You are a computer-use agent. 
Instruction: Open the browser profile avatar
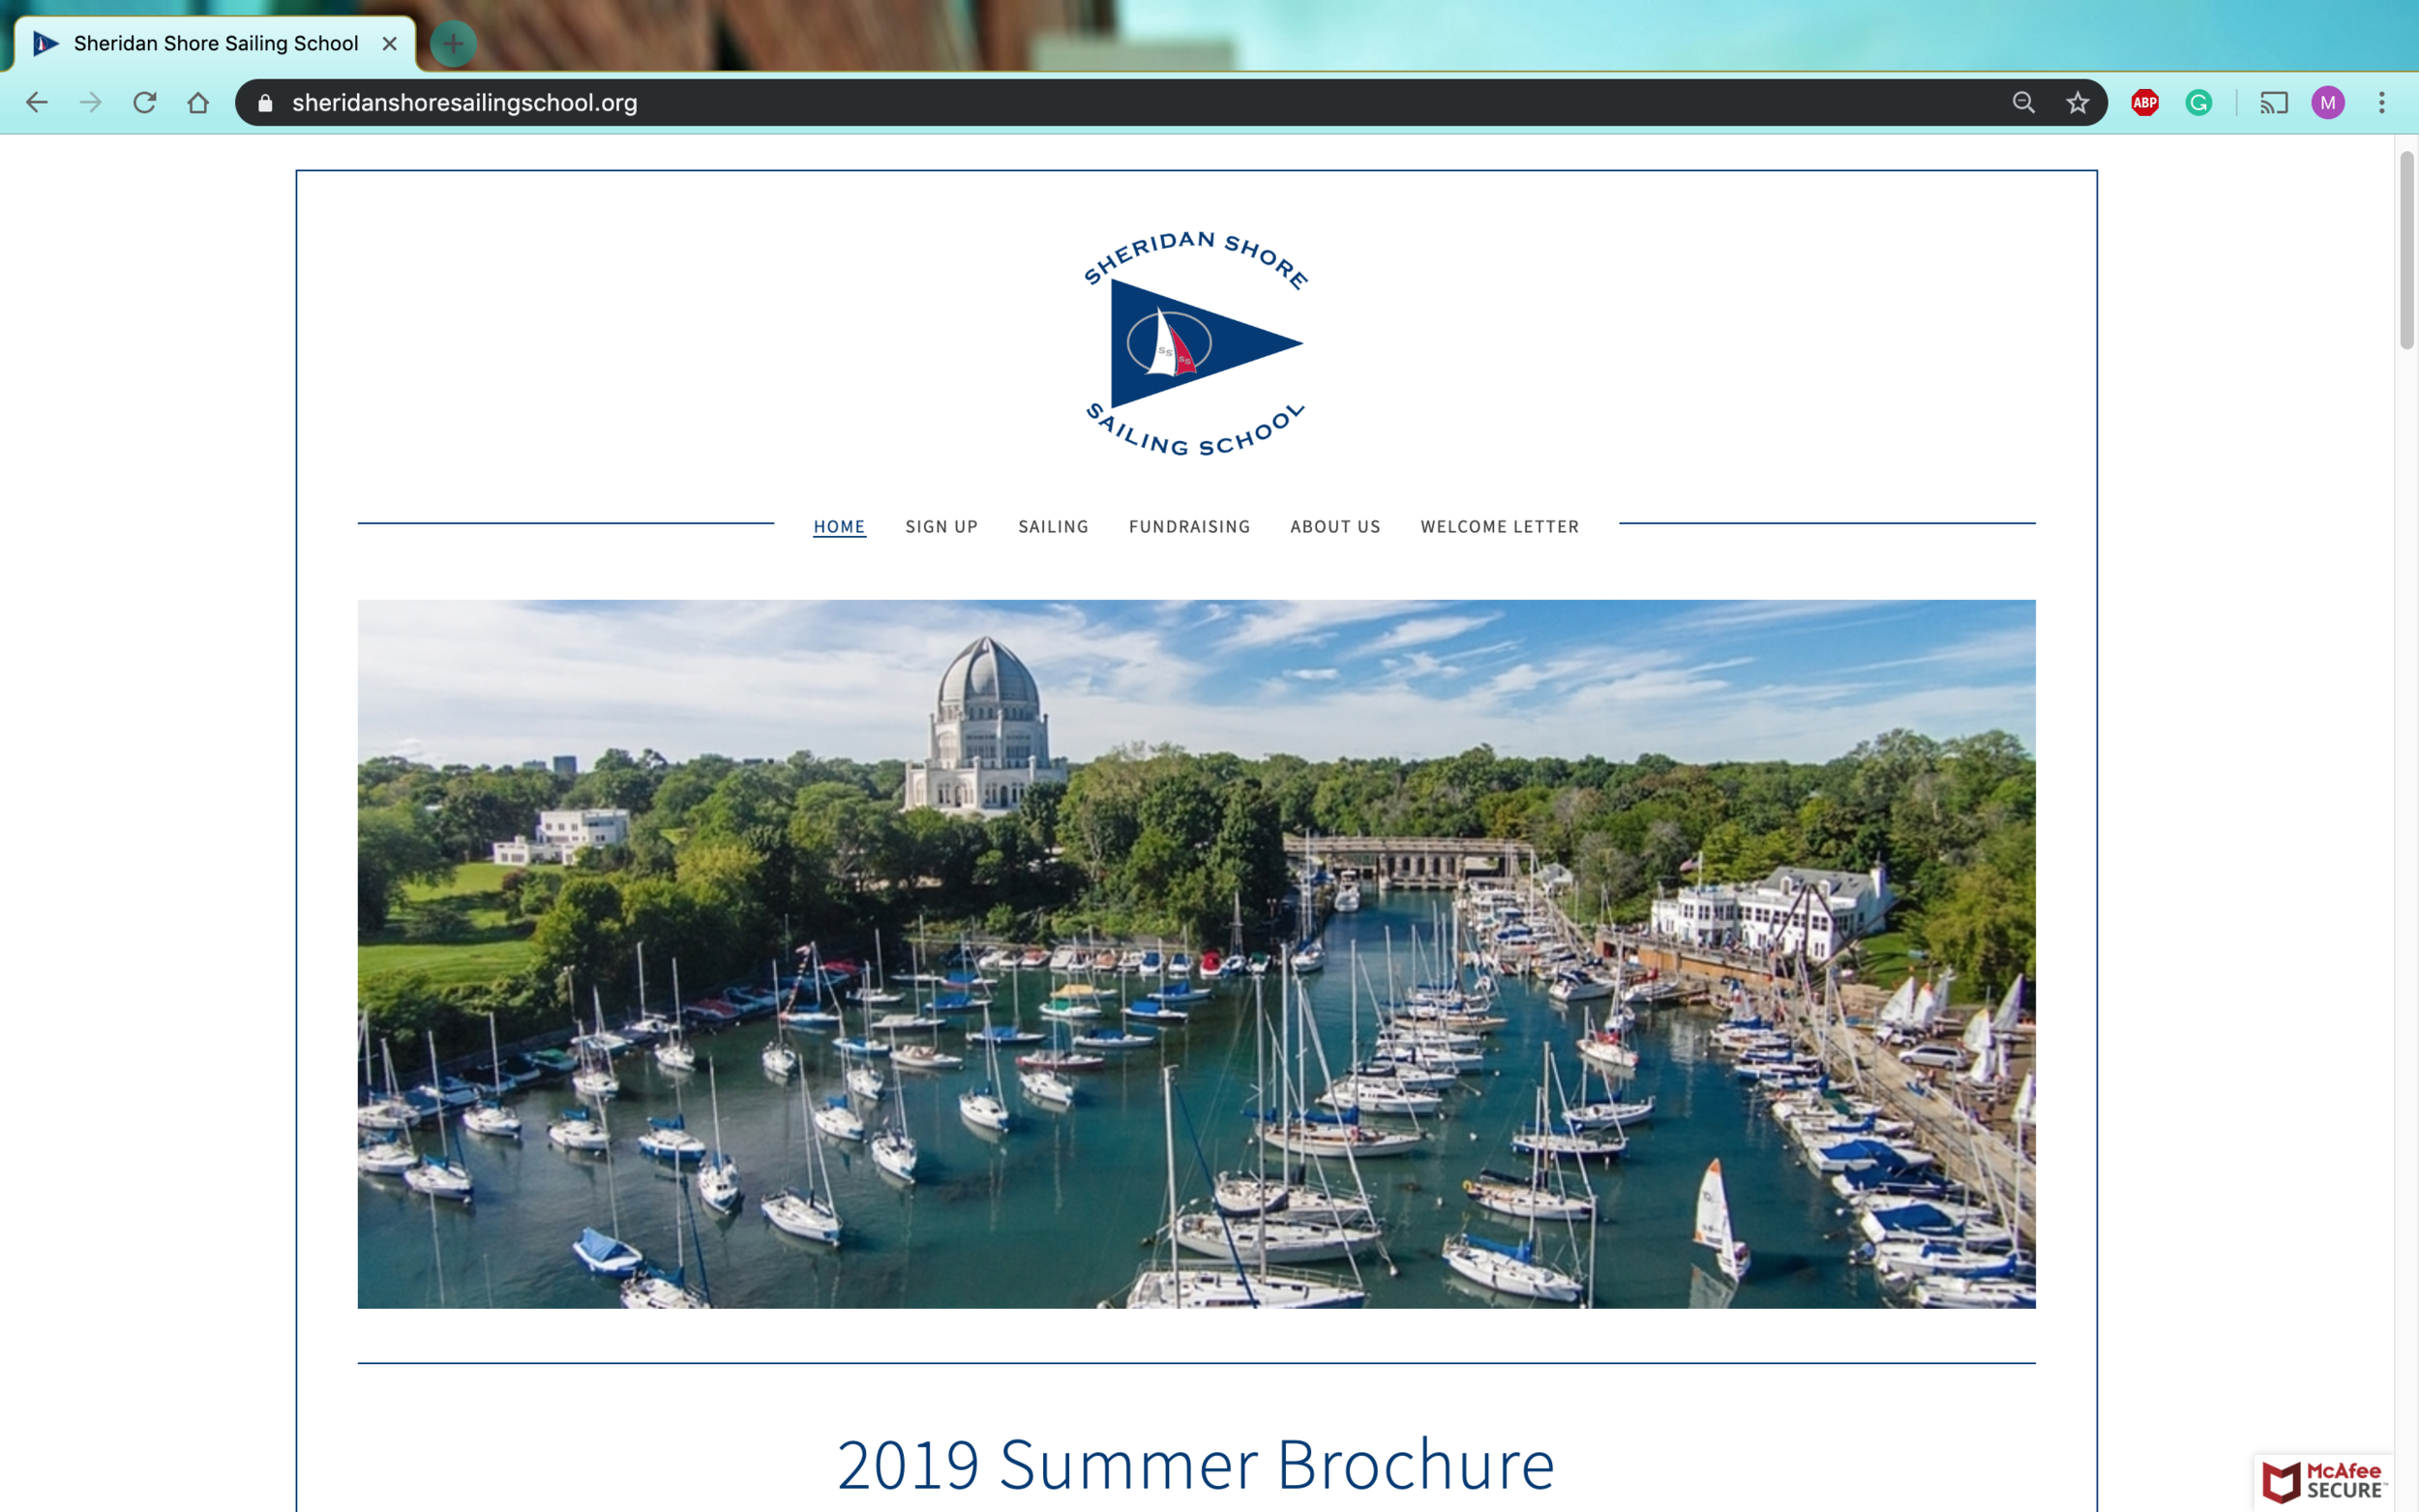pyautogui.click(x=2328, y=102)
